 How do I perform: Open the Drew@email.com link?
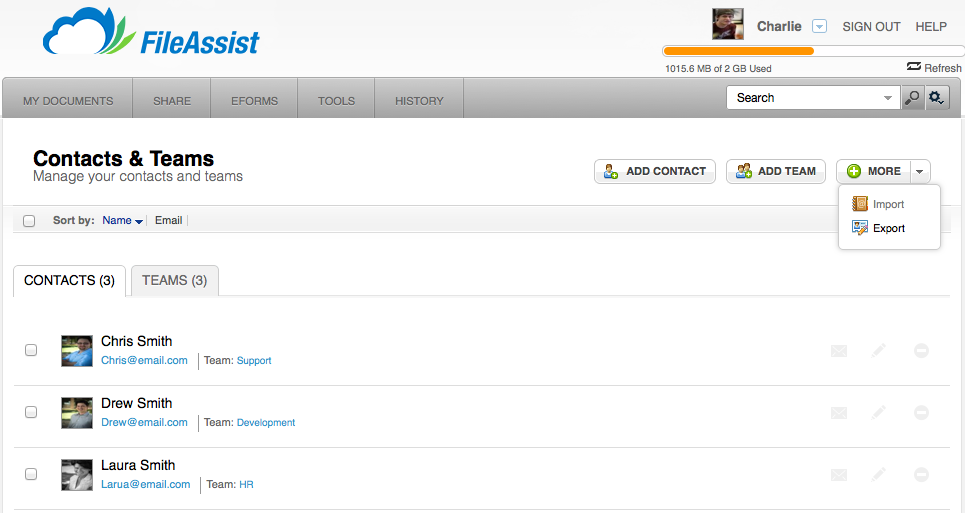click(145, 423)
